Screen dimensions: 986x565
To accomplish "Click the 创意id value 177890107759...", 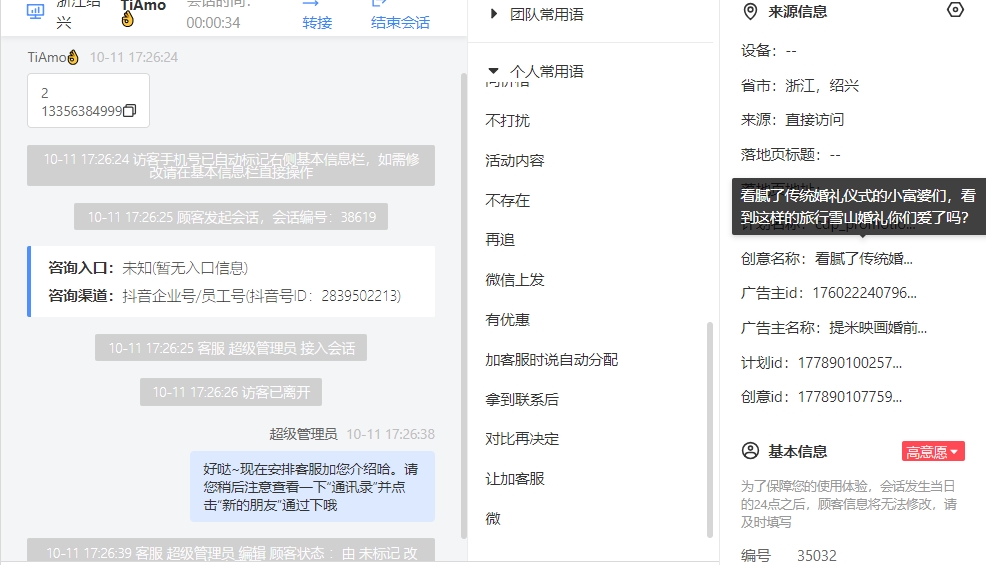I will coord(850,397).
